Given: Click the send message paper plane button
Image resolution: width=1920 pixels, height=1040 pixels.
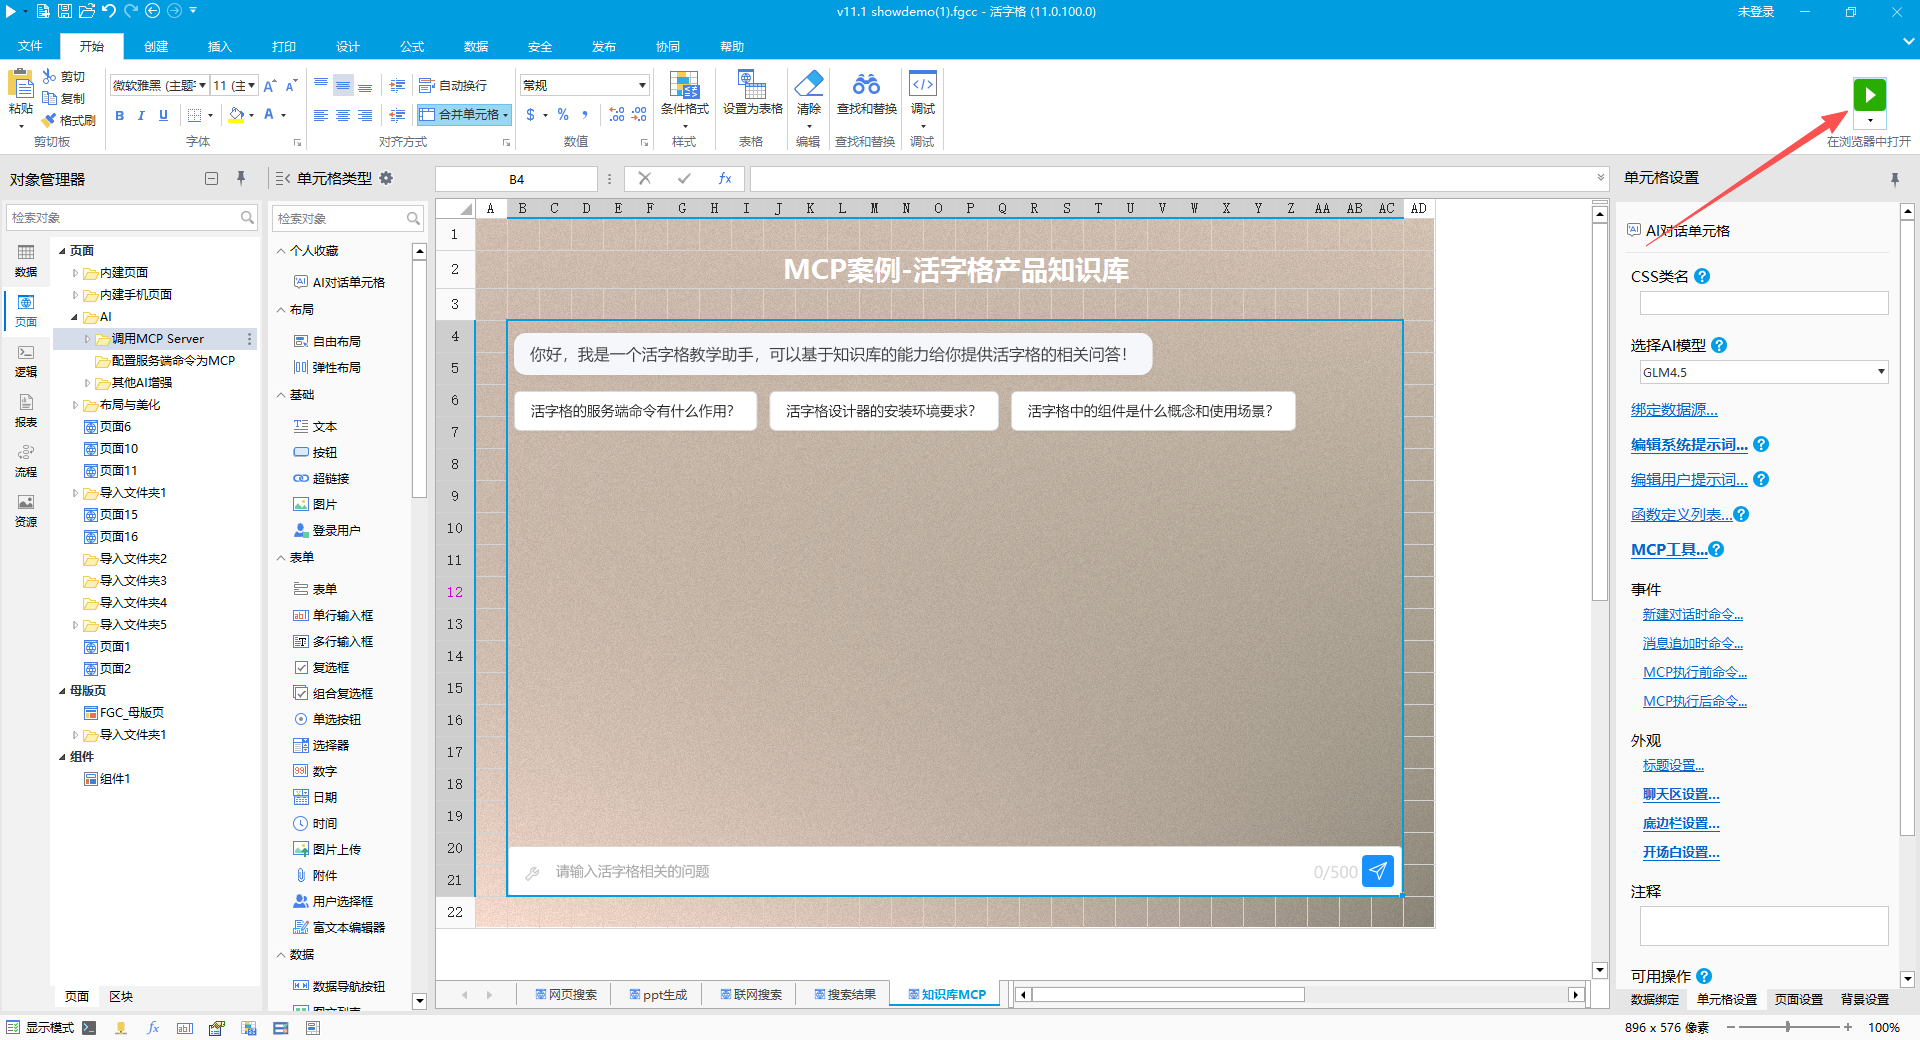Looking at the screenshot, I should coord(1378,871).
